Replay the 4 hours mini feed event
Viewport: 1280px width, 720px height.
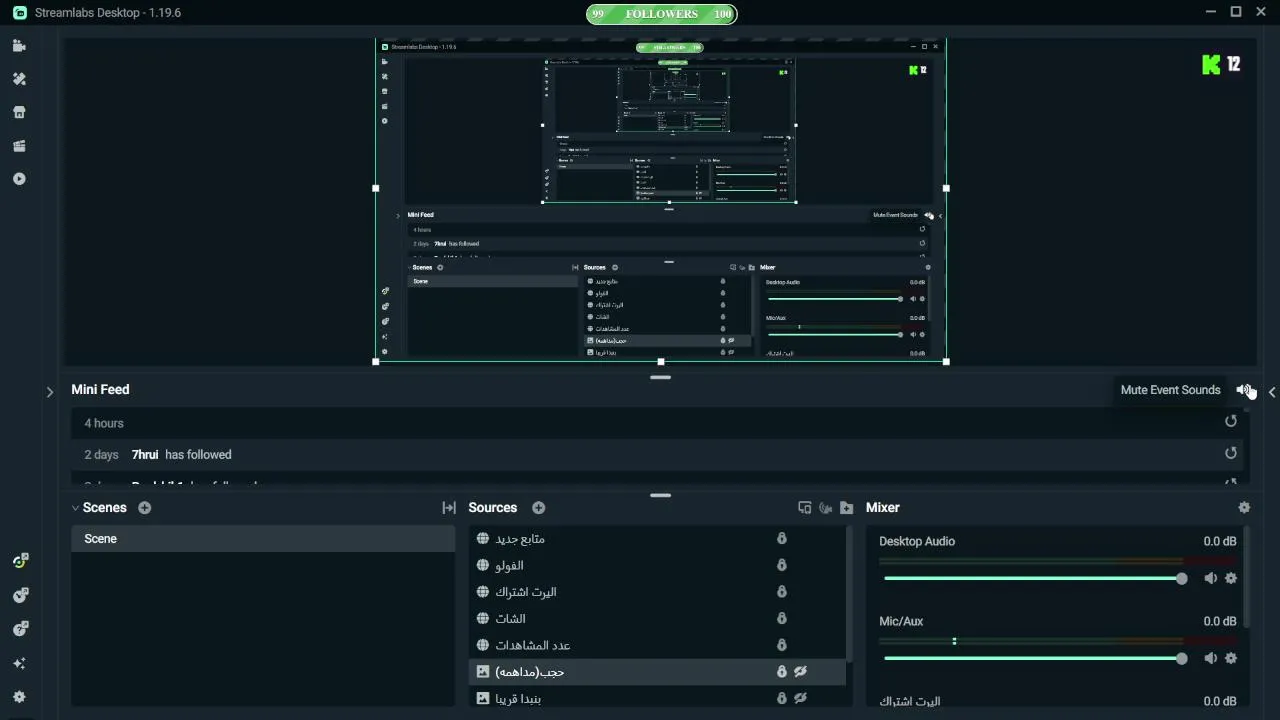pyautogui.click(x=1231, y=422)
